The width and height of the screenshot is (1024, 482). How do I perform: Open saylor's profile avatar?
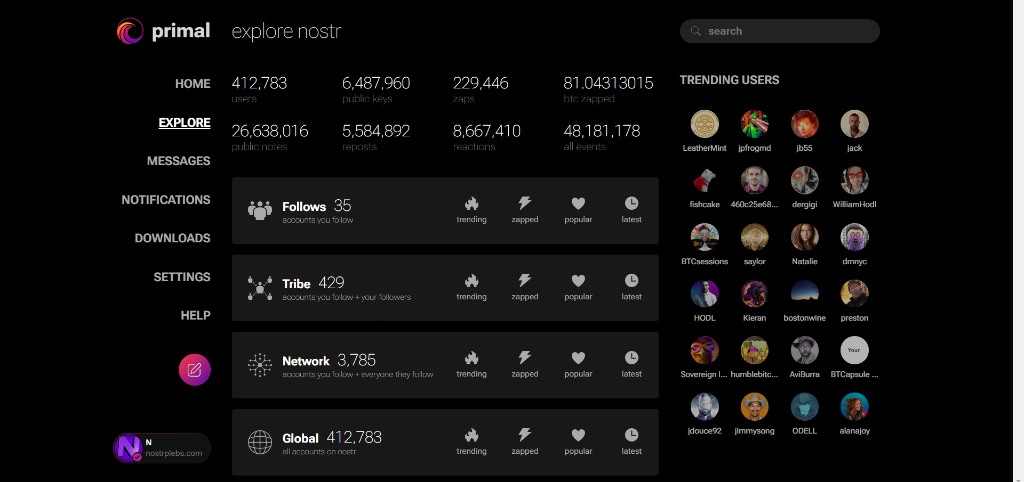(754, 237)
